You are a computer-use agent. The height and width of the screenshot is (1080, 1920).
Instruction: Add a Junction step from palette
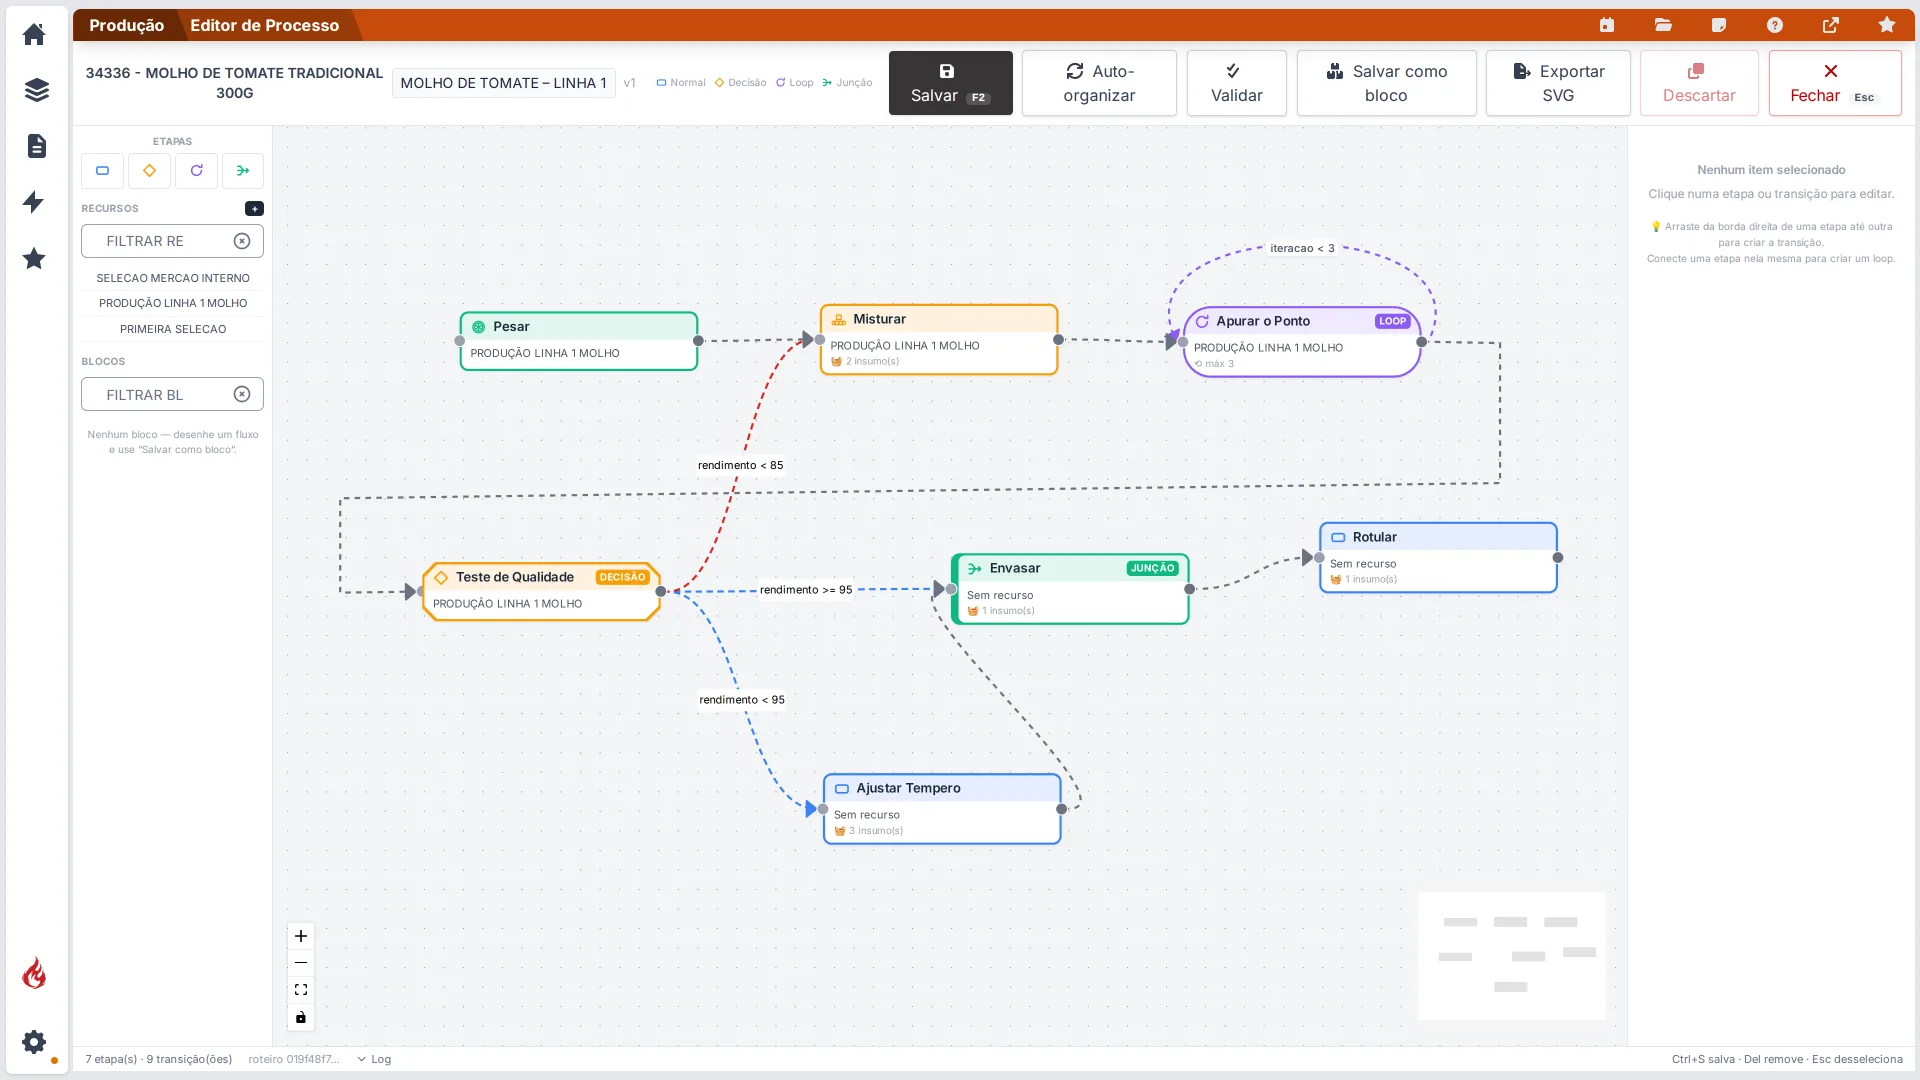(x=243, y=171)
